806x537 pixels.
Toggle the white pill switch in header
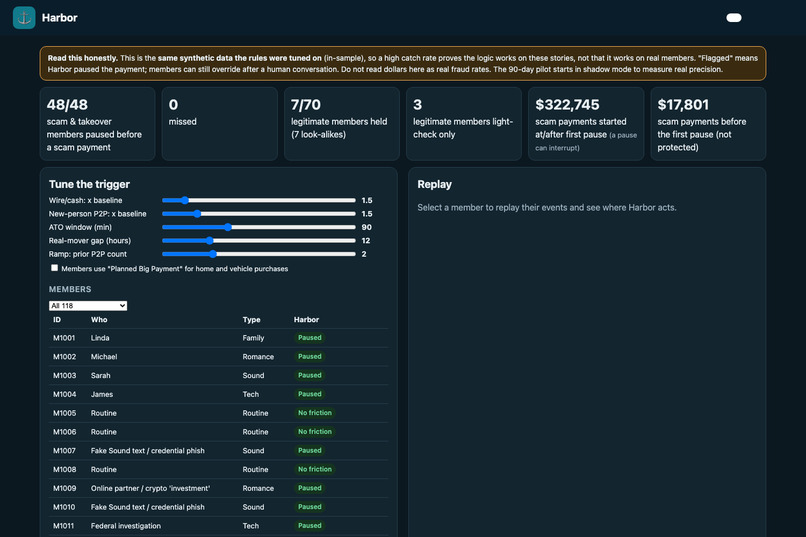(734, 17)
